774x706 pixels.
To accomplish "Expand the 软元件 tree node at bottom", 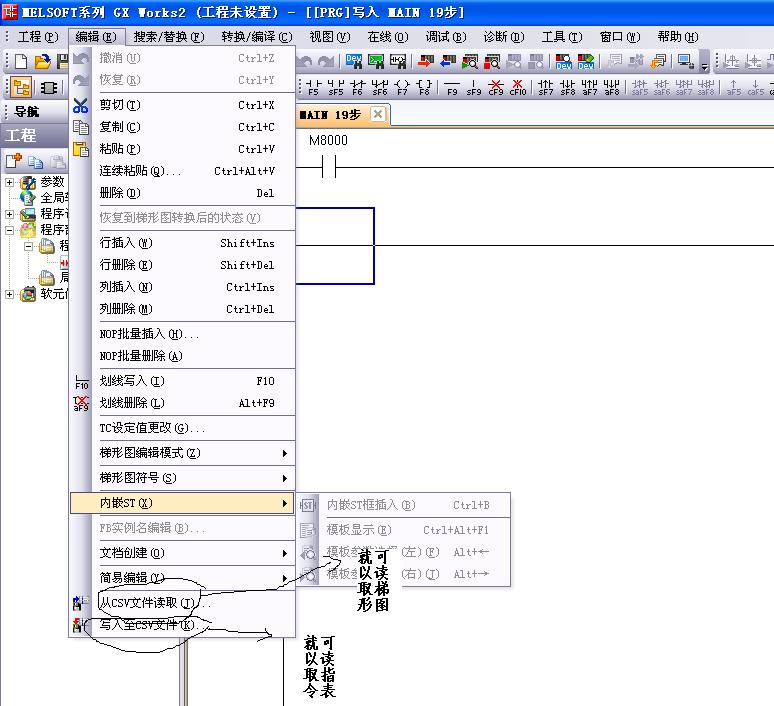I will [10, 294].
